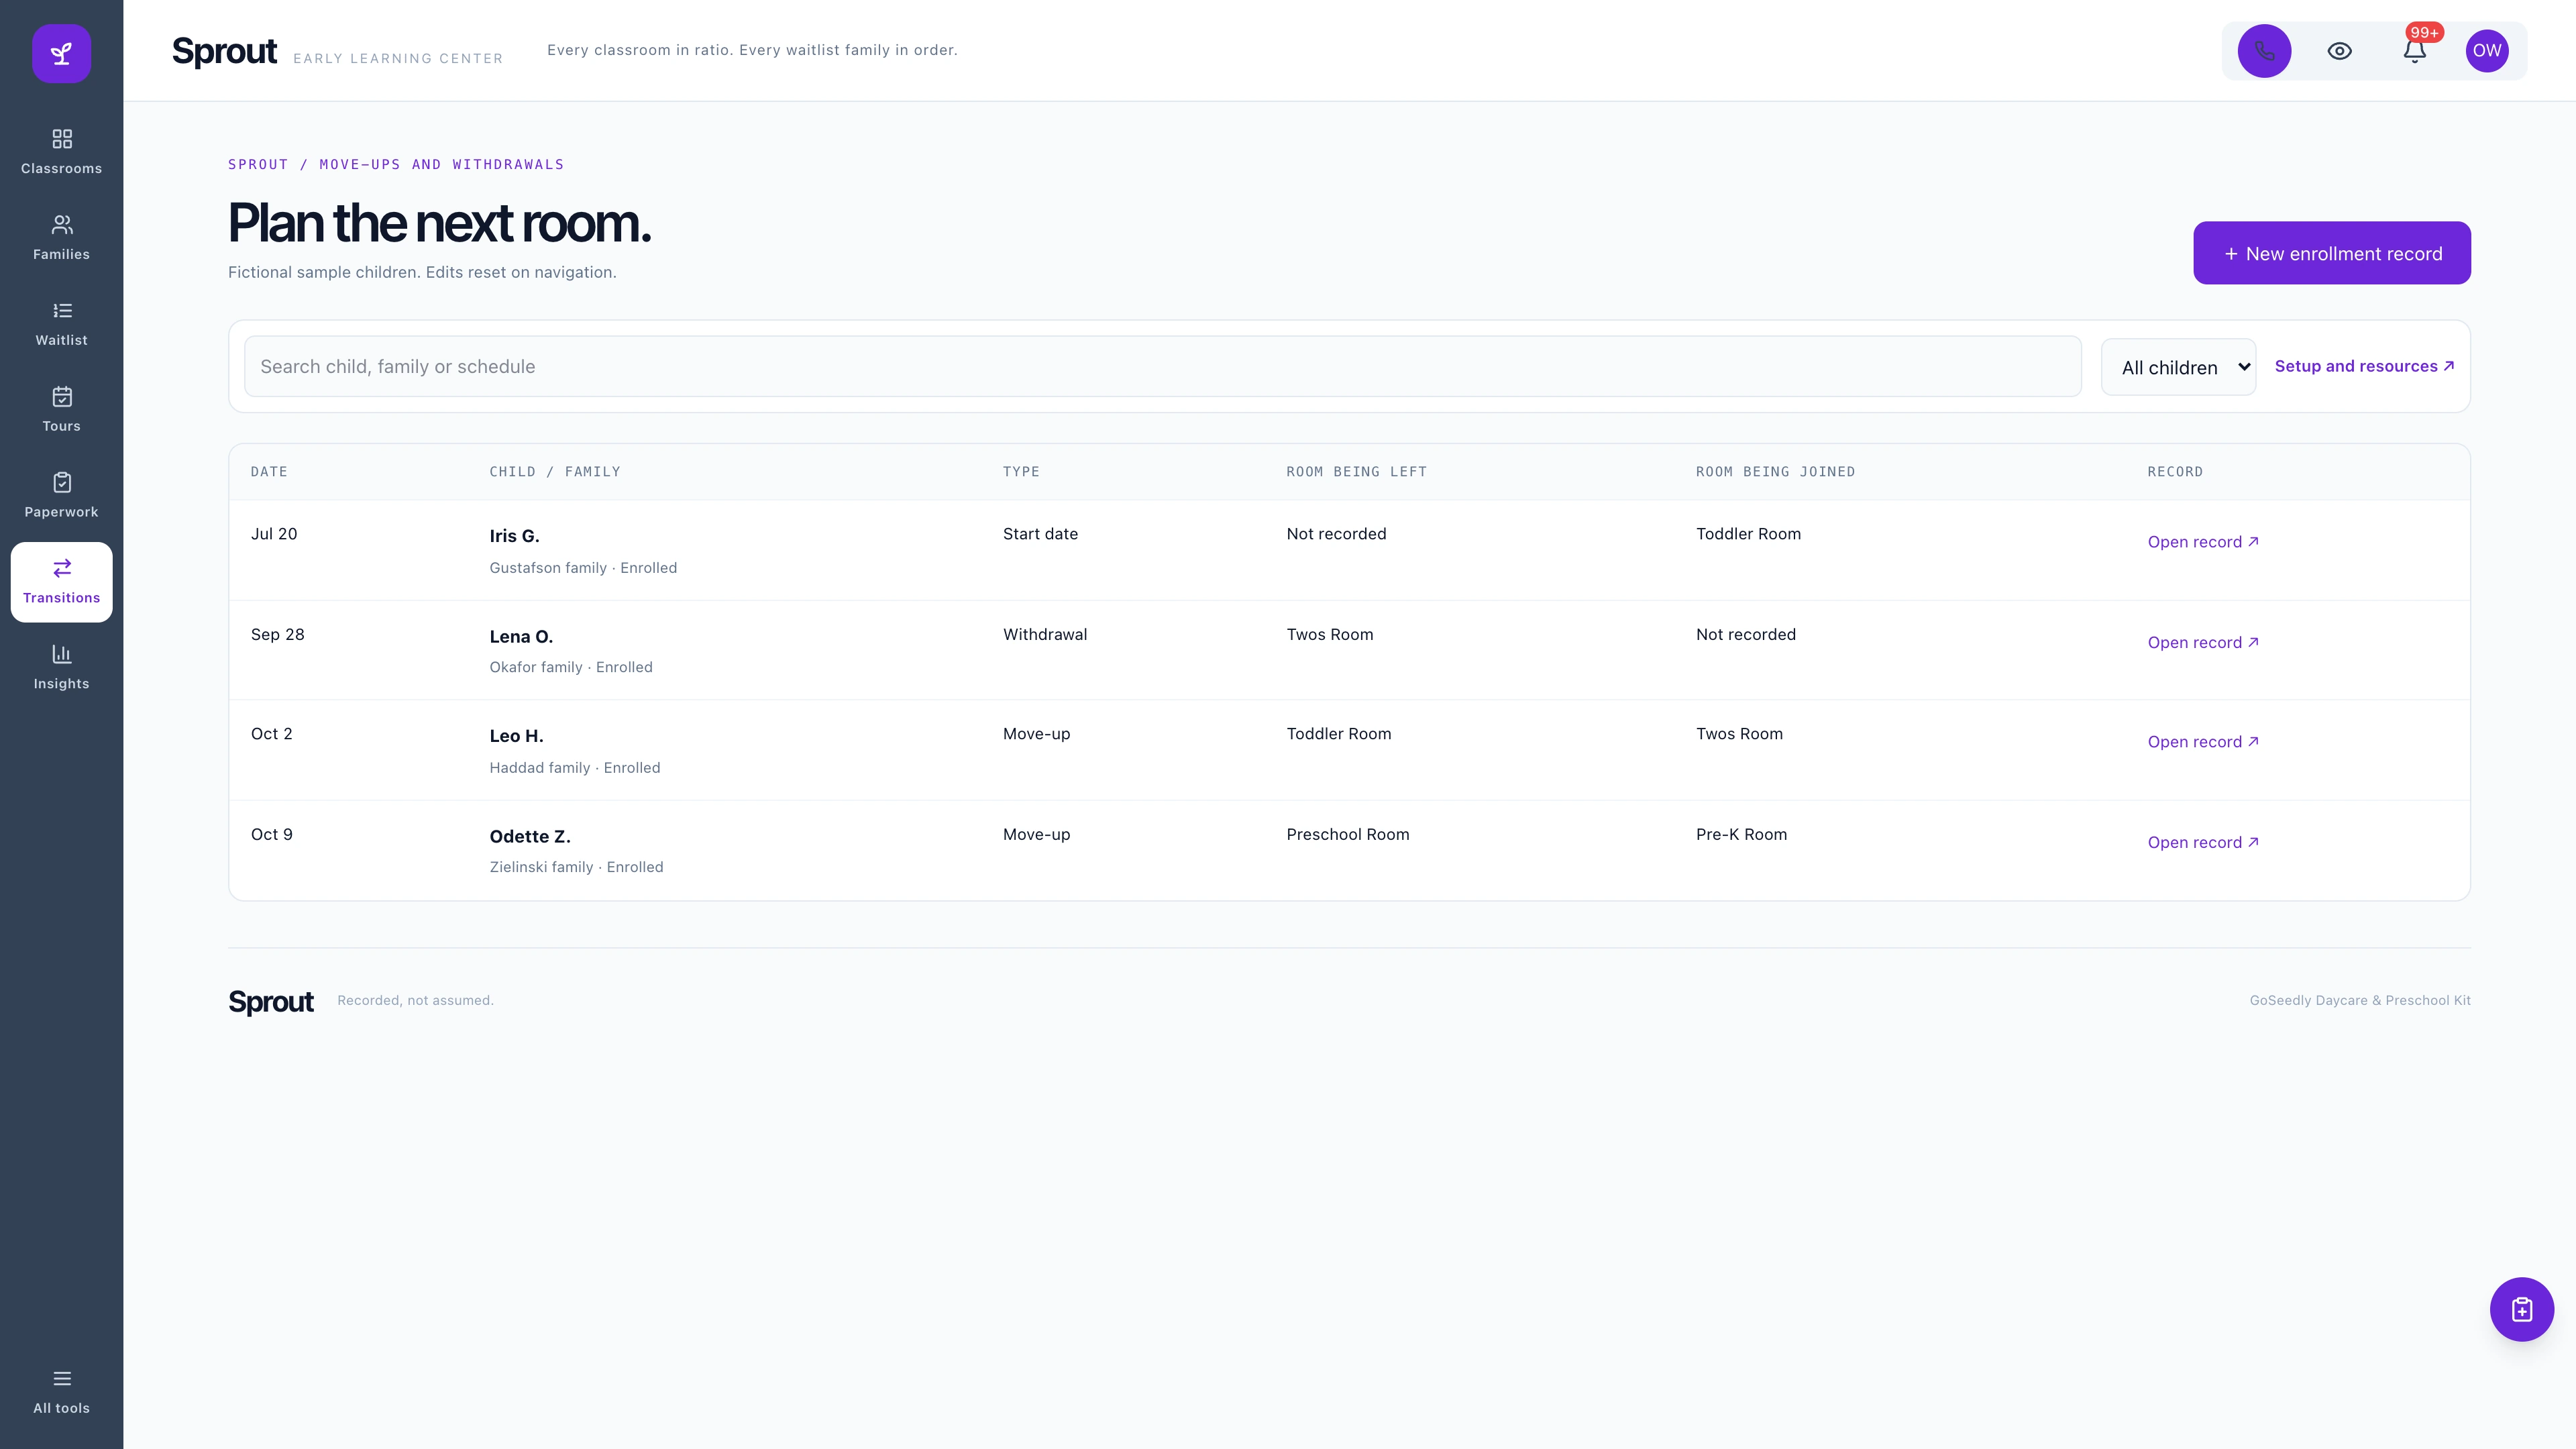The height and width of the screenshot is (1449, 2576).
Task: Open Setup and resources link
Action: coord(2364,366)
